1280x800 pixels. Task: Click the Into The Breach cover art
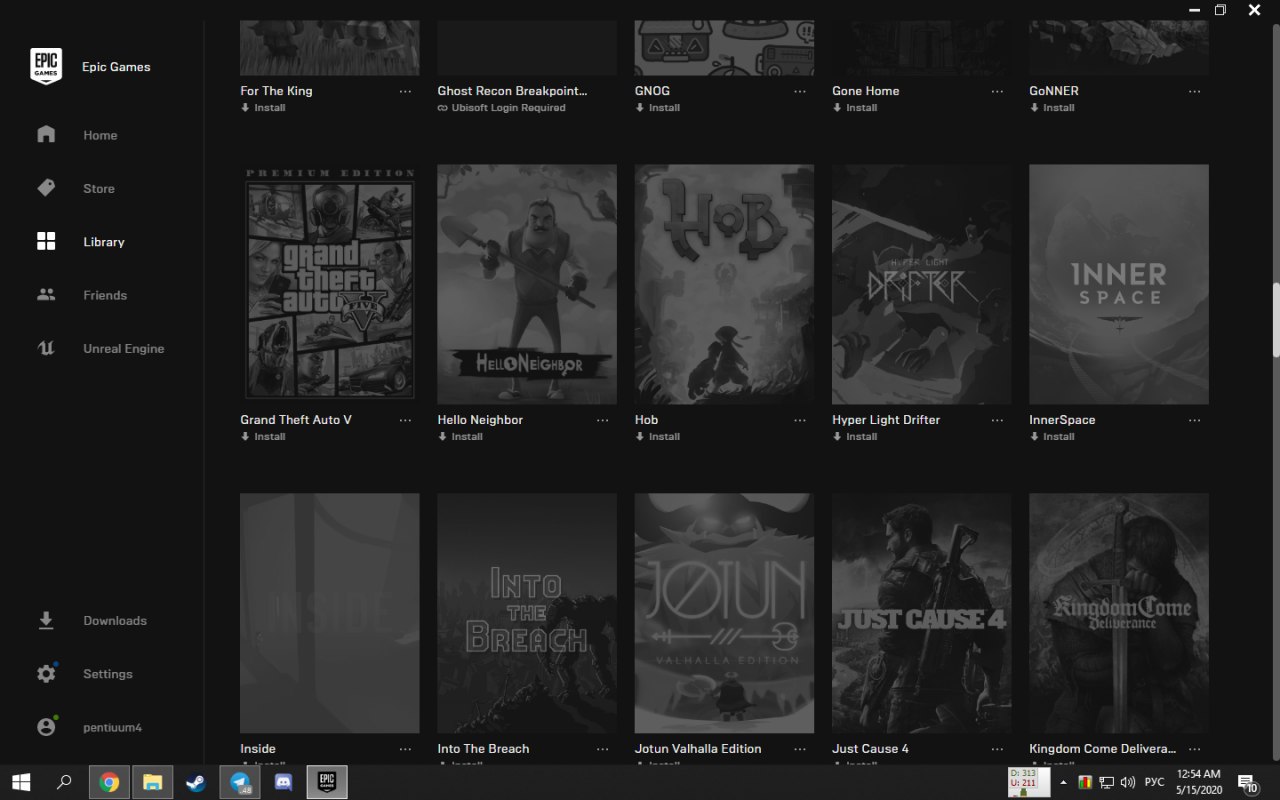pyautogui.click(x=527, y=613)
